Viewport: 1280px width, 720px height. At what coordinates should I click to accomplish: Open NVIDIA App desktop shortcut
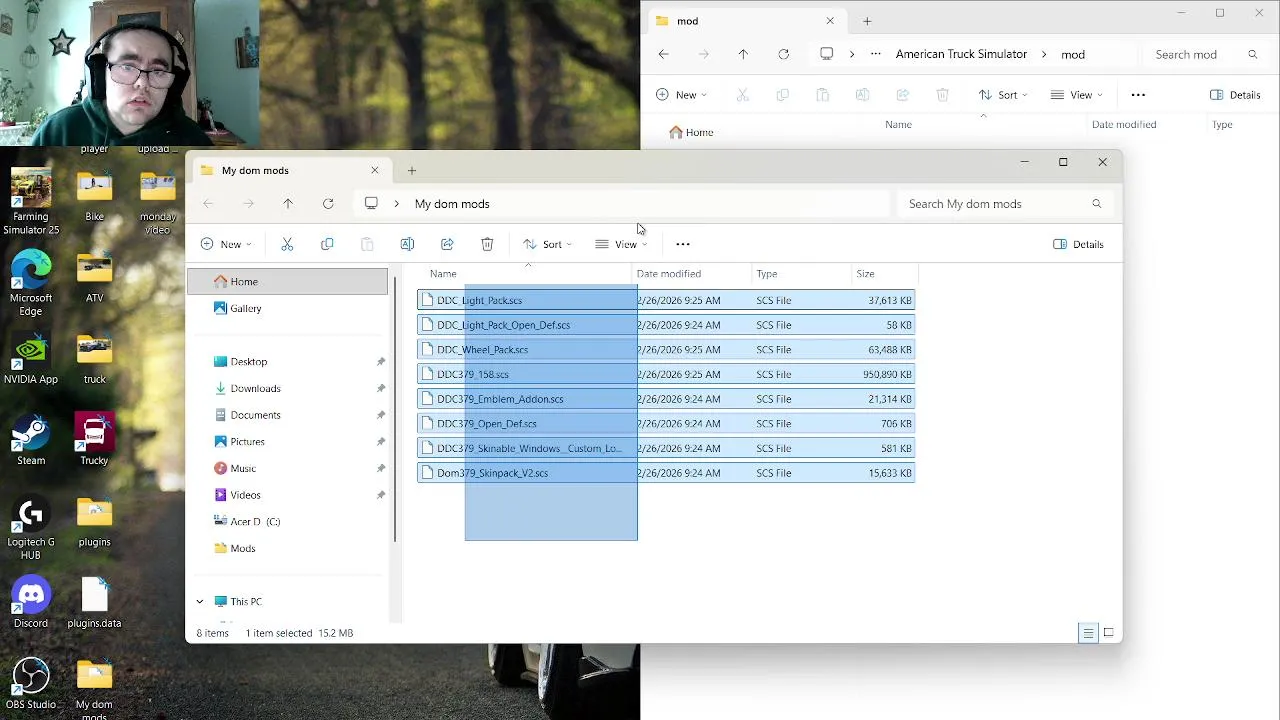(x=31, y=358)
